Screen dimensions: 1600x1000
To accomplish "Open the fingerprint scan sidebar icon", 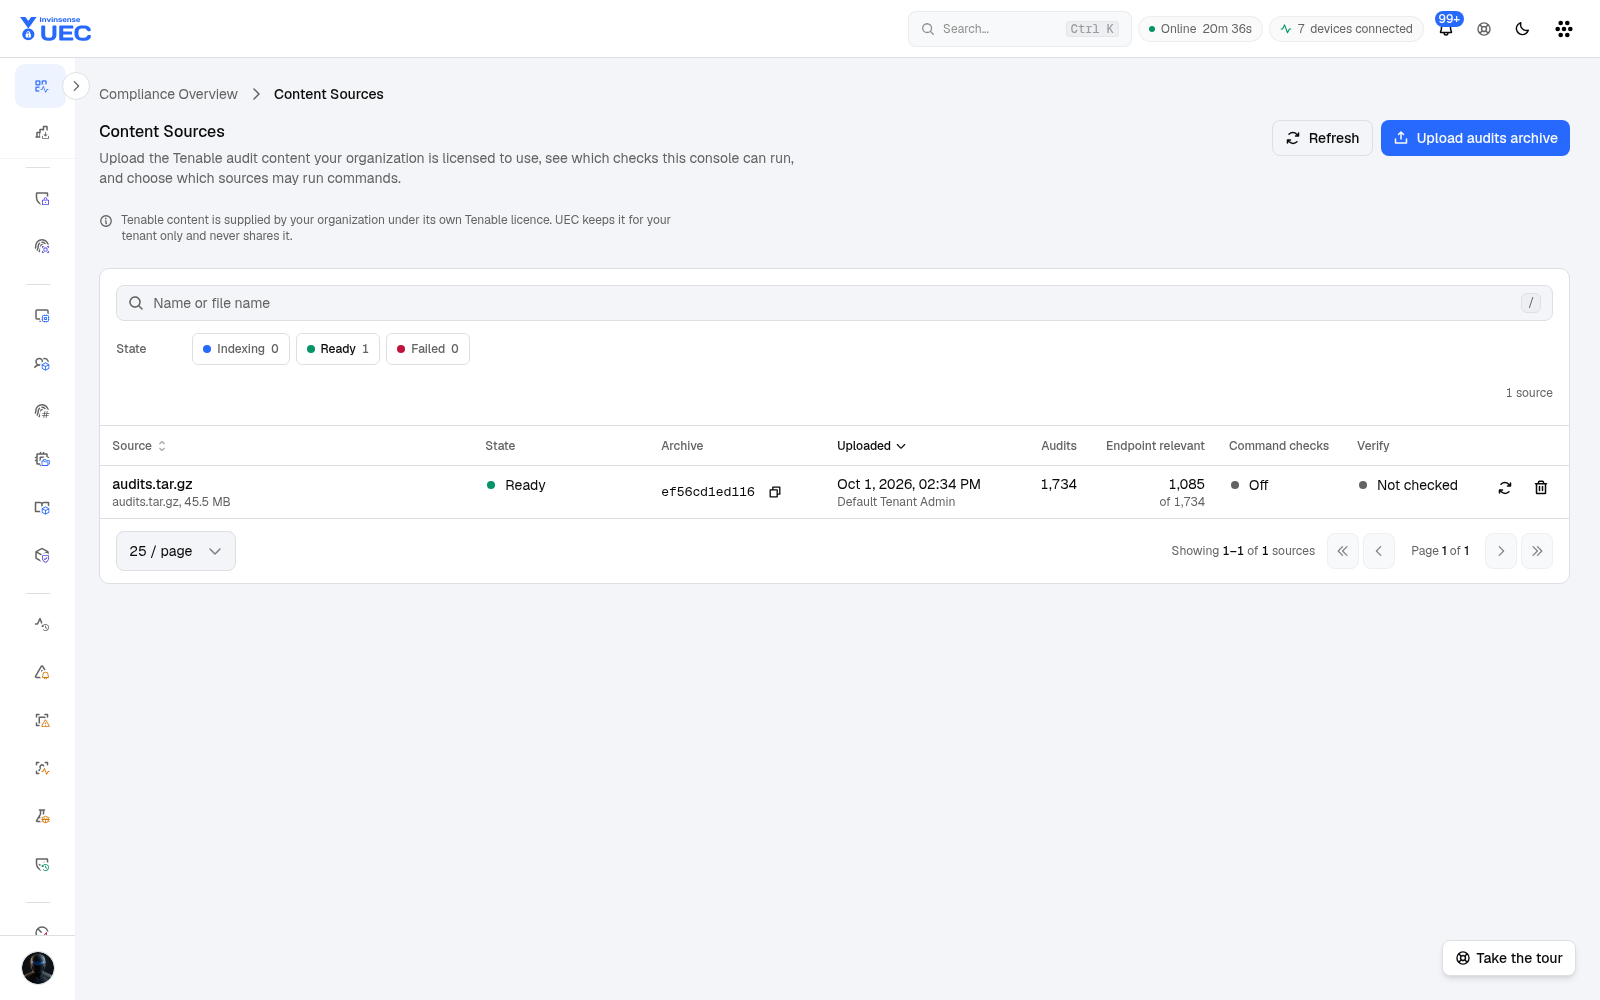I will [x=41, y=246].
